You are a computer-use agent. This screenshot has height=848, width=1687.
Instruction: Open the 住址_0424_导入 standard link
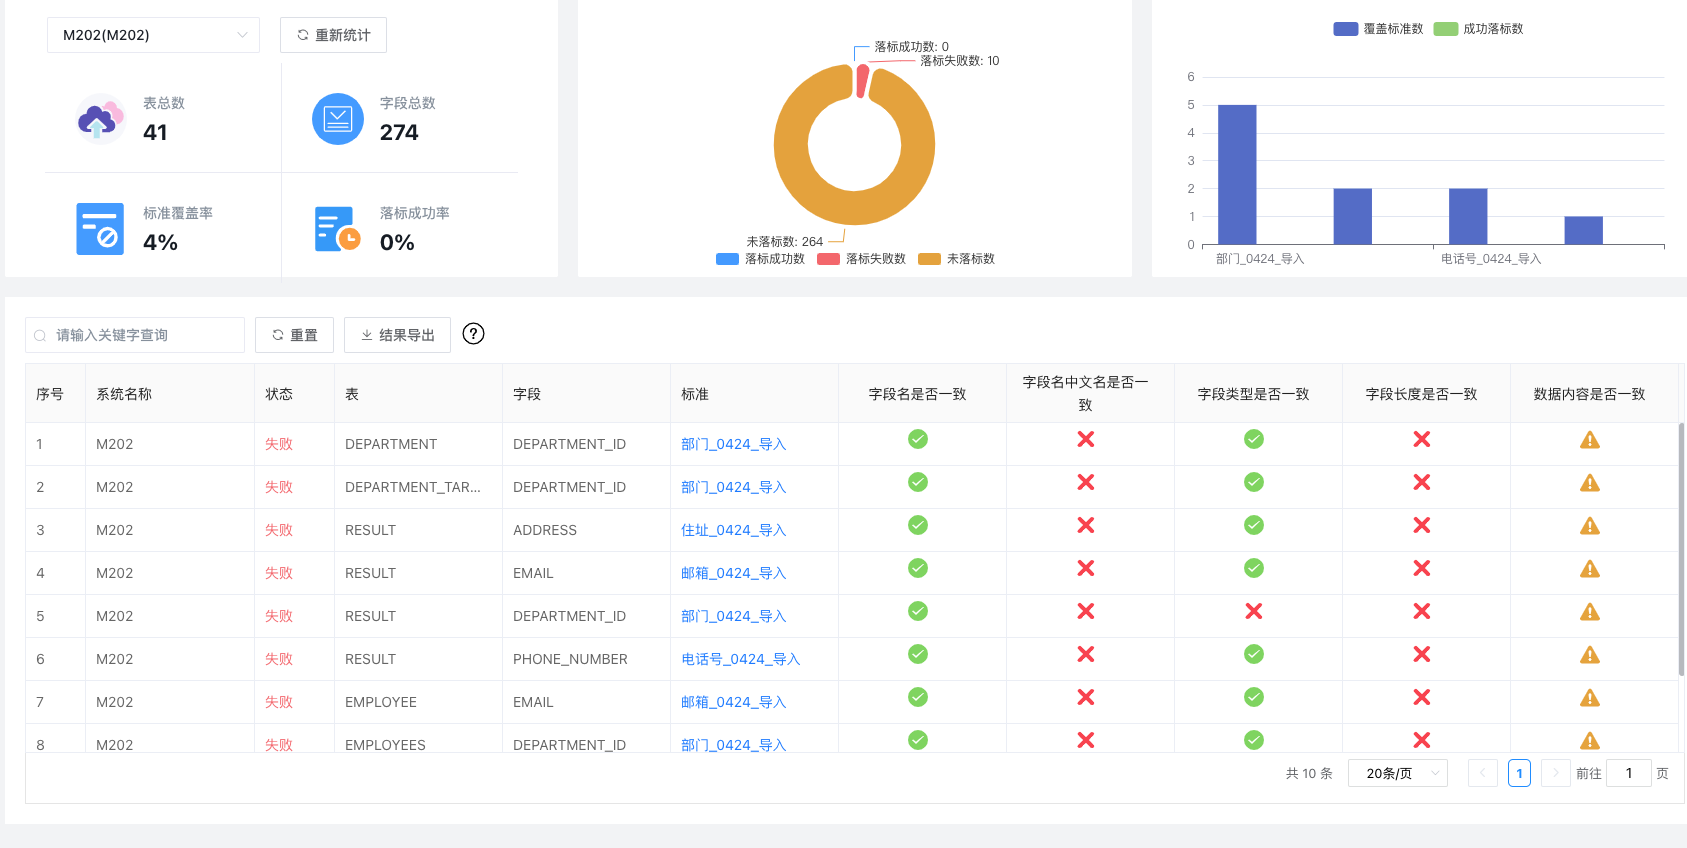pos(733,530)
